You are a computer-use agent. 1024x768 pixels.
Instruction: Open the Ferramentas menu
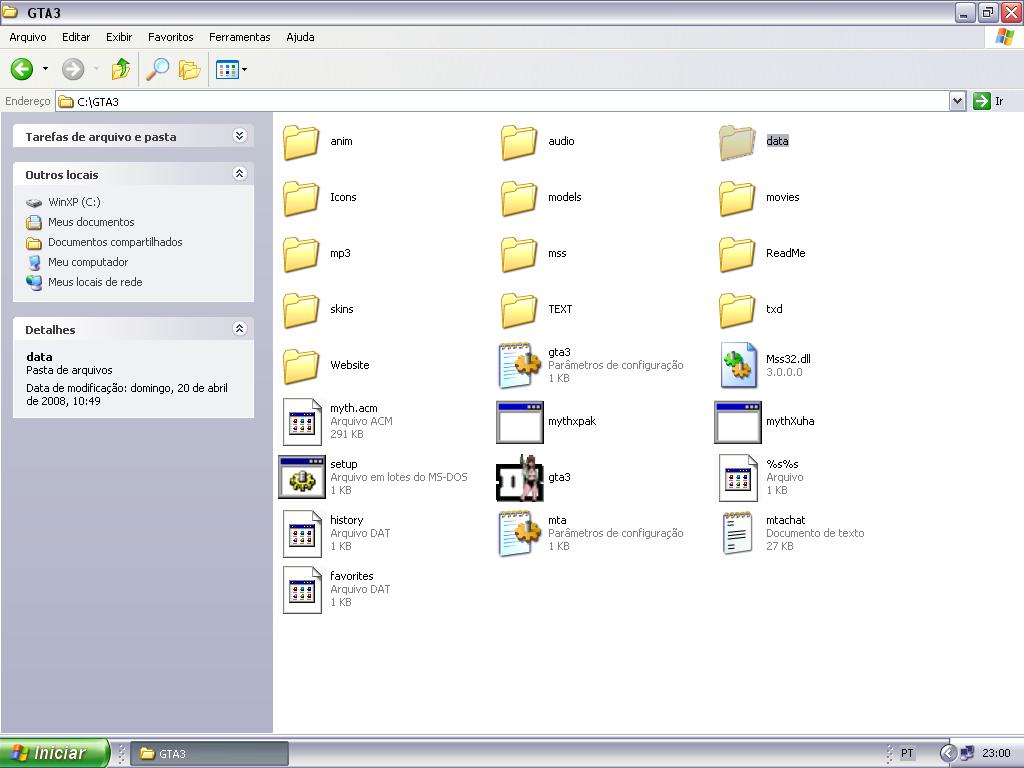tap(240, 37)
